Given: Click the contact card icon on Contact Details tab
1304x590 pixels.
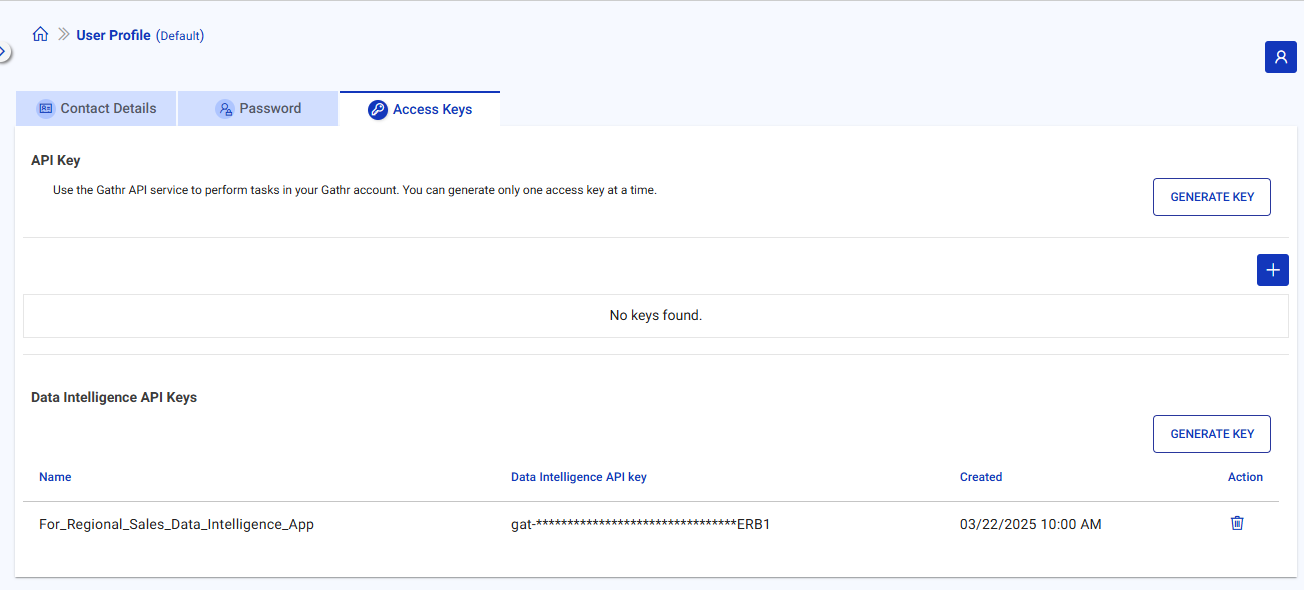Looking at the screenshot, I should pyautogui.click(x=45, y=108).
